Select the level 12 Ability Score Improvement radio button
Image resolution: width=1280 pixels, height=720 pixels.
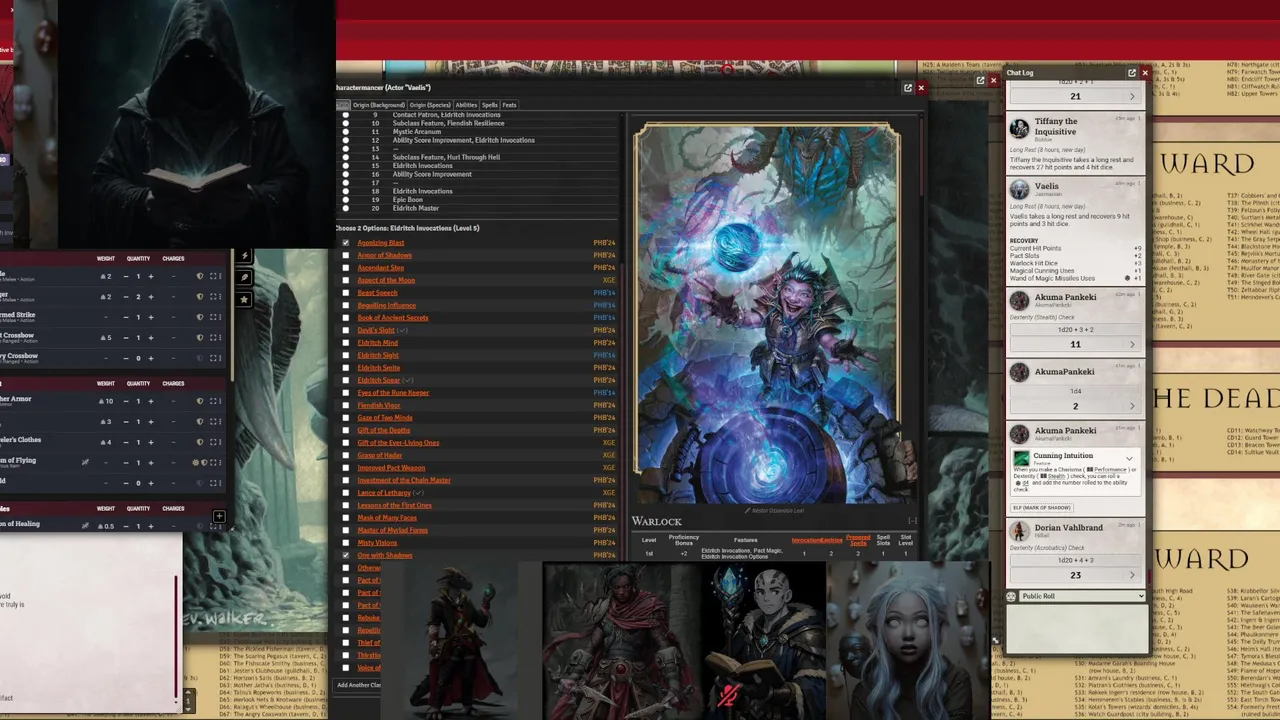(x=346, y=140)
